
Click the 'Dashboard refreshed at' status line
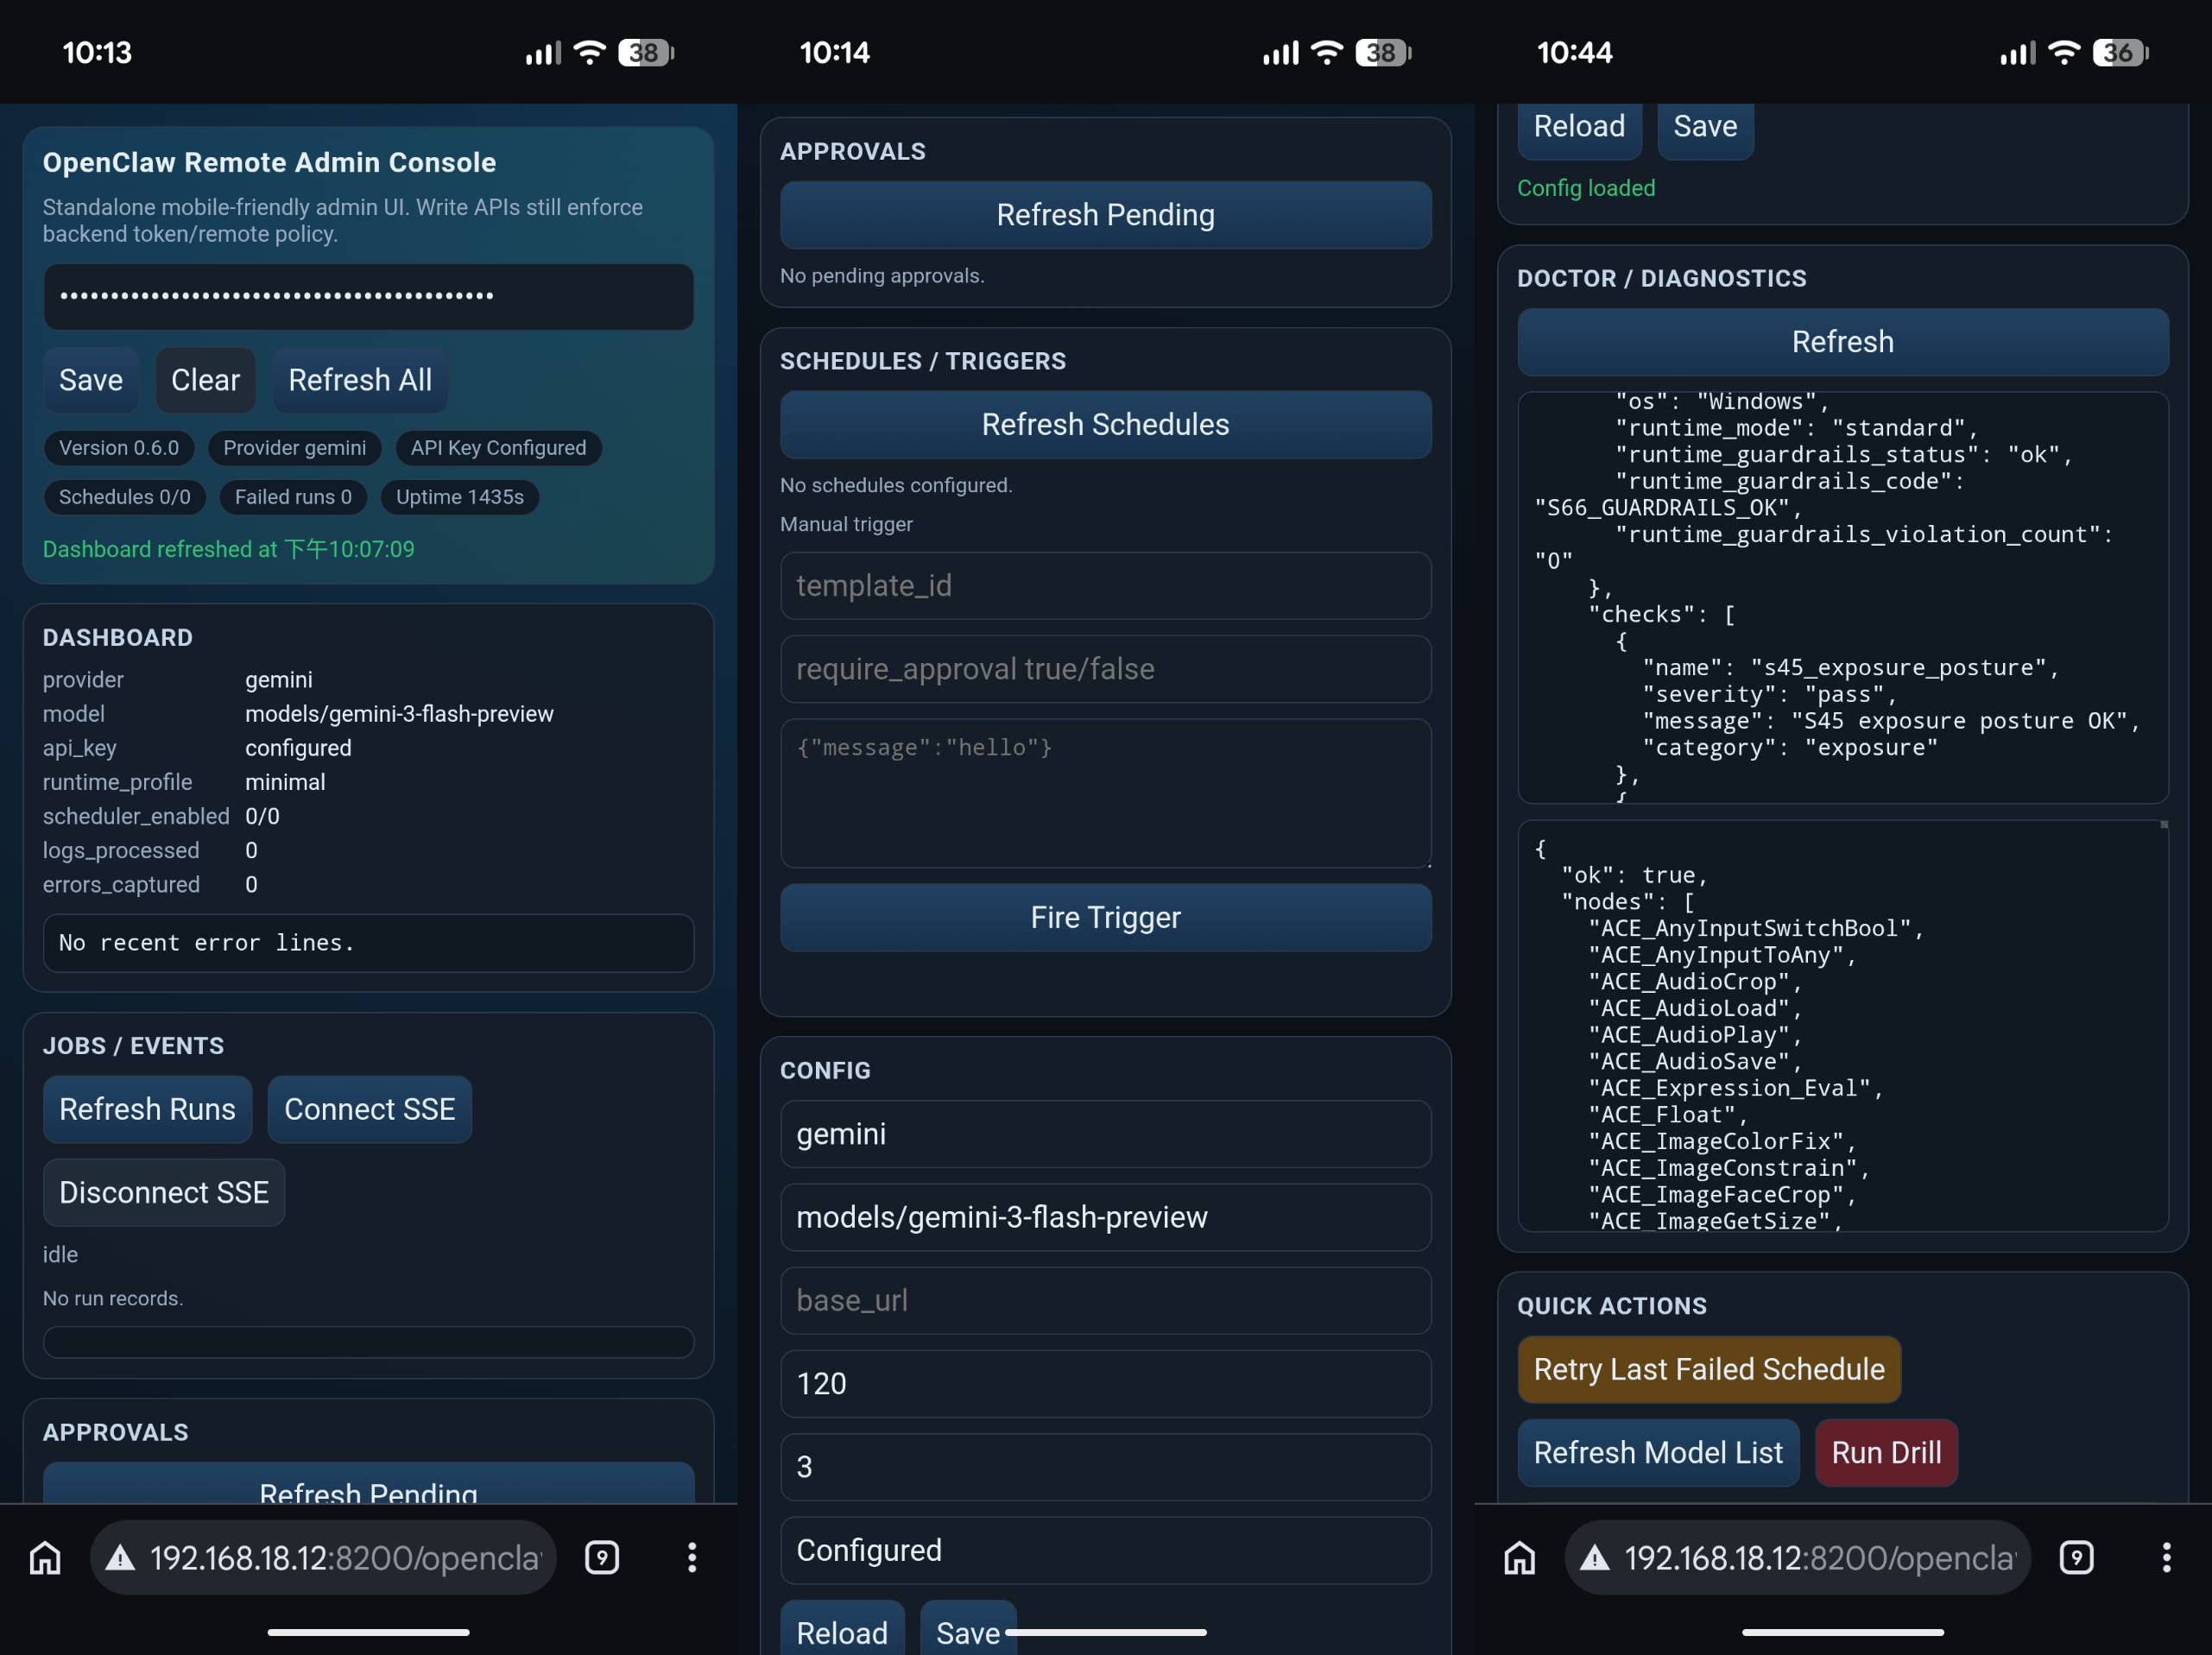(x=228, y=549)
